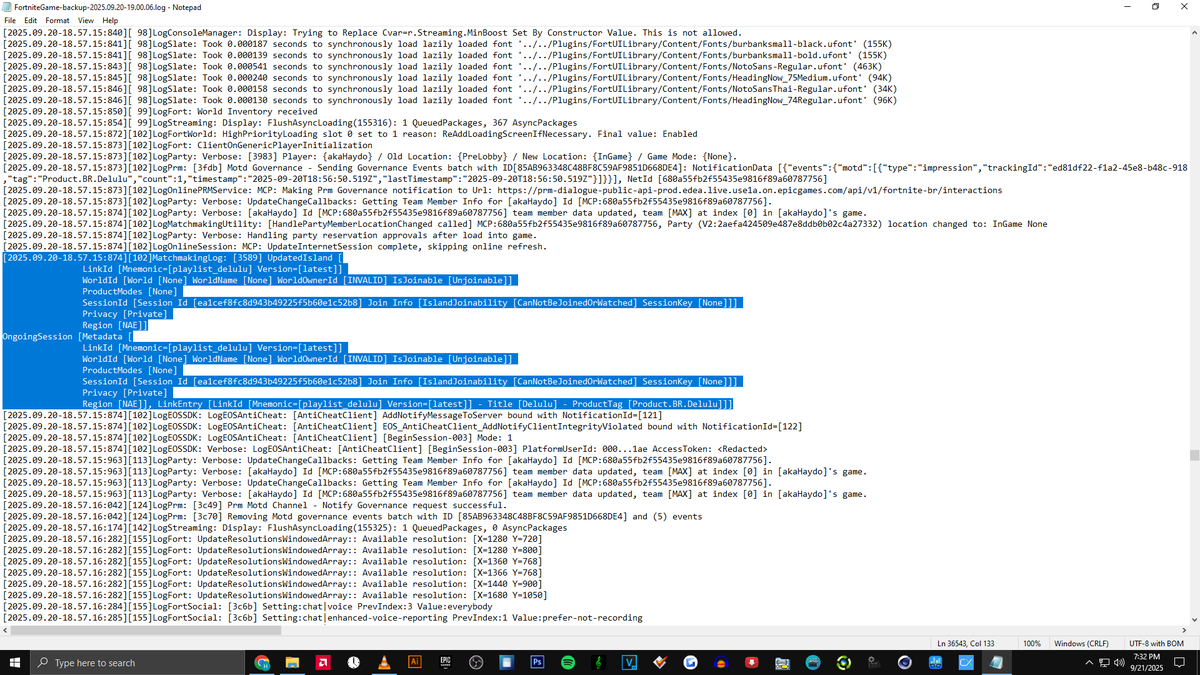Open the green treble clef taskbar app
1200x675 pixels.
point(599,662)
